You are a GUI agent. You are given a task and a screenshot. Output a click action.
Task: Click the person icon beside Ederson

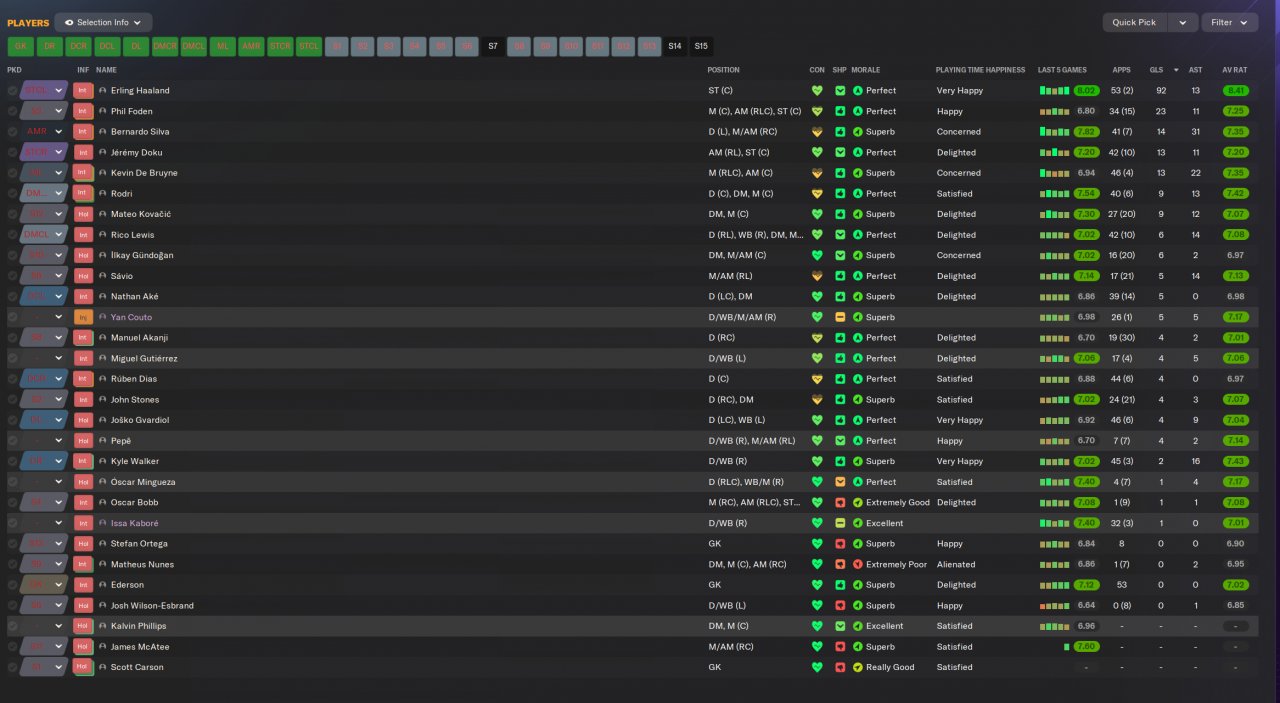click(102, 585)
